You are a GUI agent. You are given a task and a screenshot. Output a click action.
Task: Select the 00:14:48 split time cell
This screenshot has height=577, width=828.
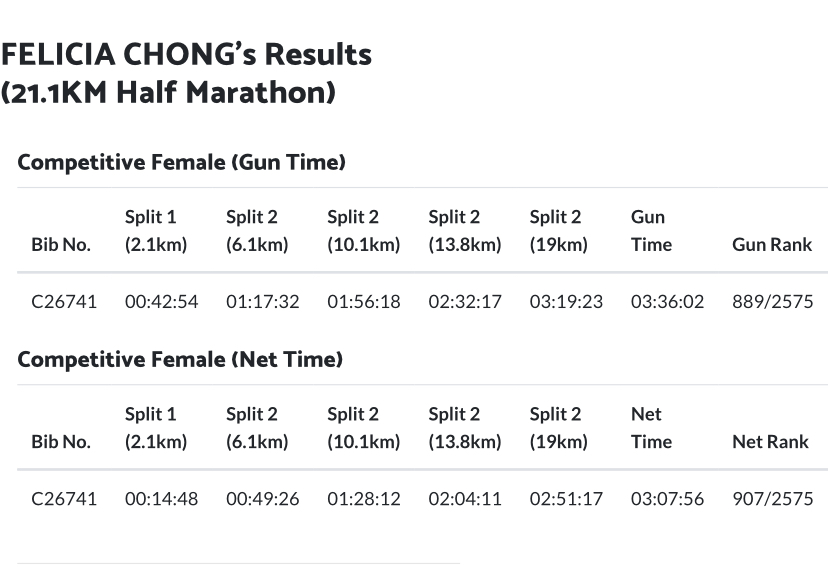(x=161, y=498)
